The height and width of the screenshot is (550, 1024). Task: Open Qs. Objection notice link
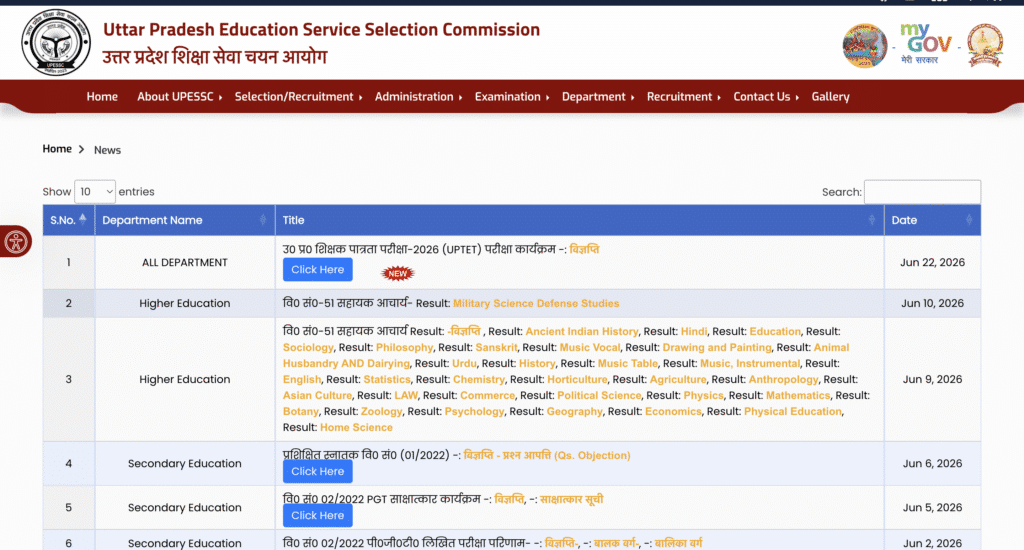547,455
